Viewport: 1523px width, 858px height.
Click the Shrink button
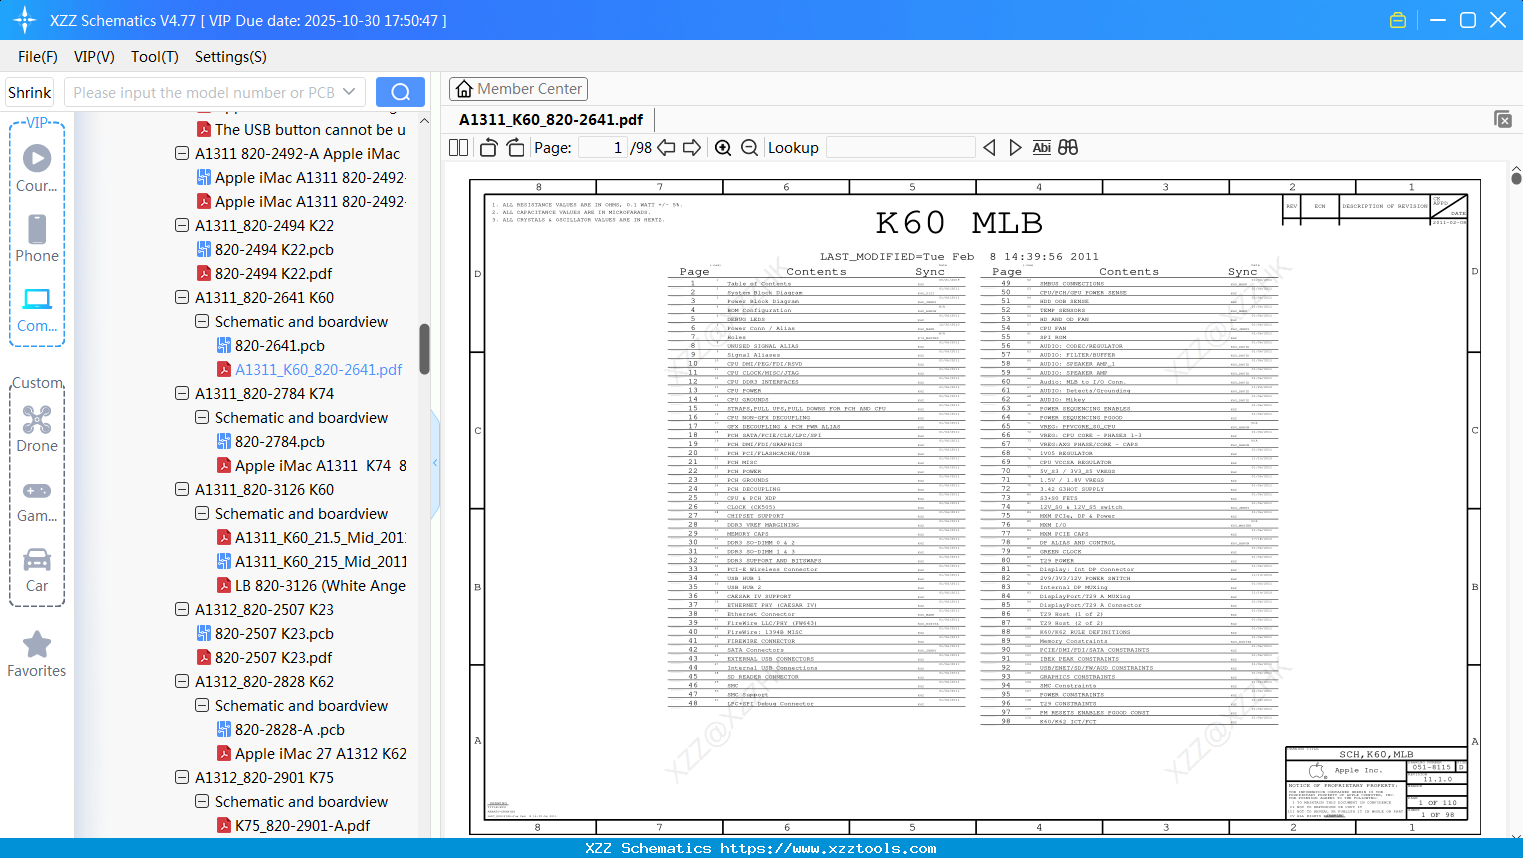pyautogui.click(x=30, y=92)
